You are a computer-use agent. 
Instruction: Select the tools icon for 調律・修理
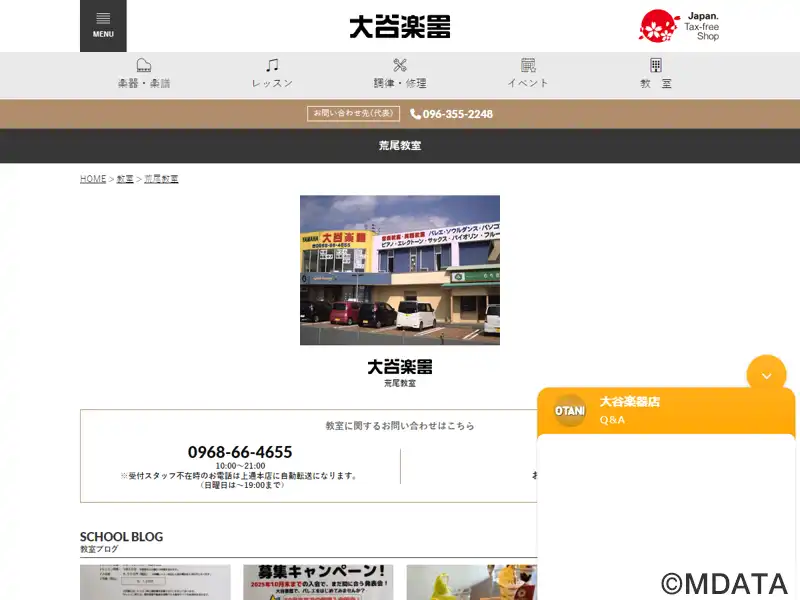pyautogui.click(x=400, y=65)
